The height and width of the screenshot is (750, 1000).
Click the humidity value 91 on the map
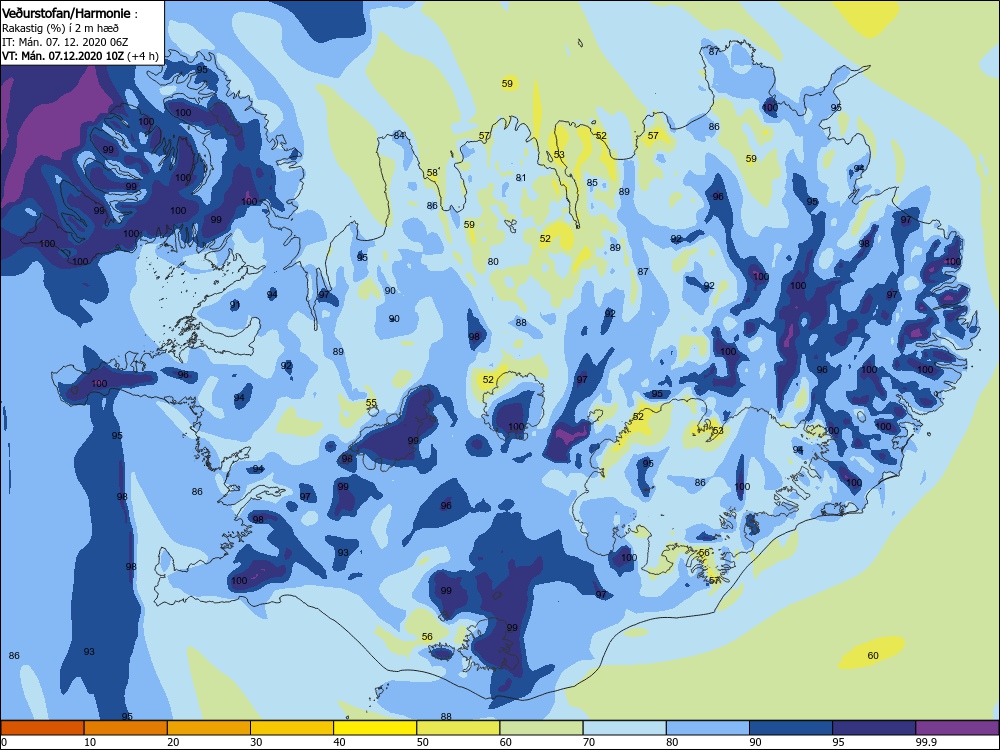tap(235, 305)
